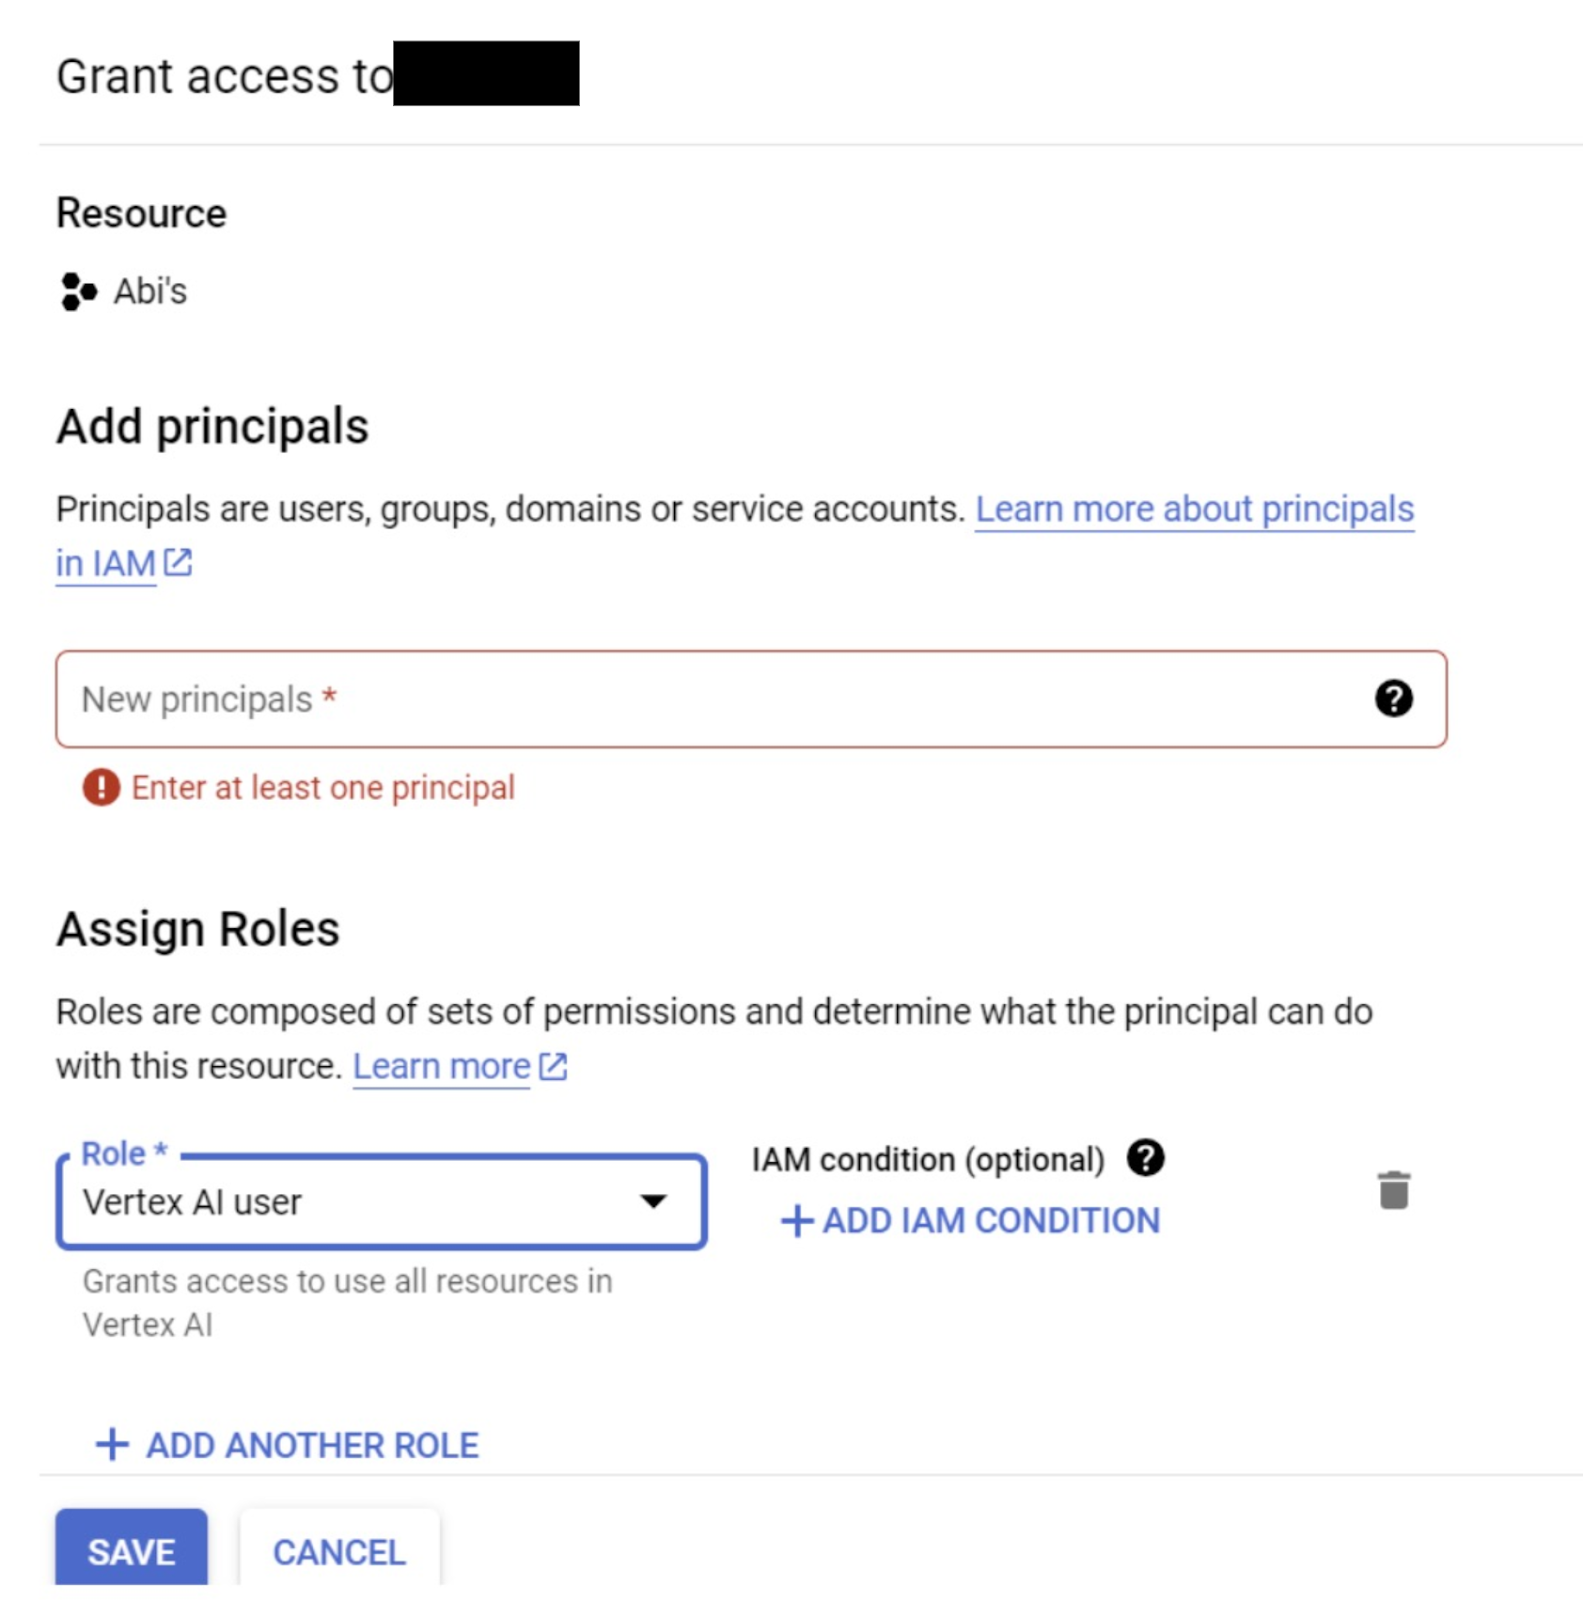Save the access grant
Image resolution: width=1583 pixels, height=1600 pixels.
point(131,1551)
